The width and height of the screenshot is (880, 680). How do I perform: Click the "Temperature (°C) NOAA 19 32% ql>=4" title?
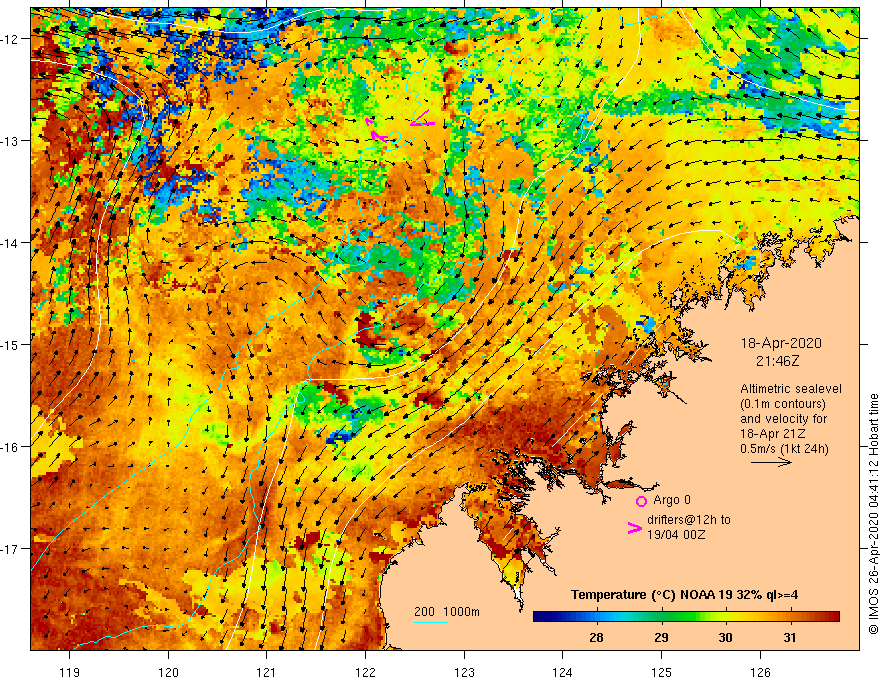684,595
